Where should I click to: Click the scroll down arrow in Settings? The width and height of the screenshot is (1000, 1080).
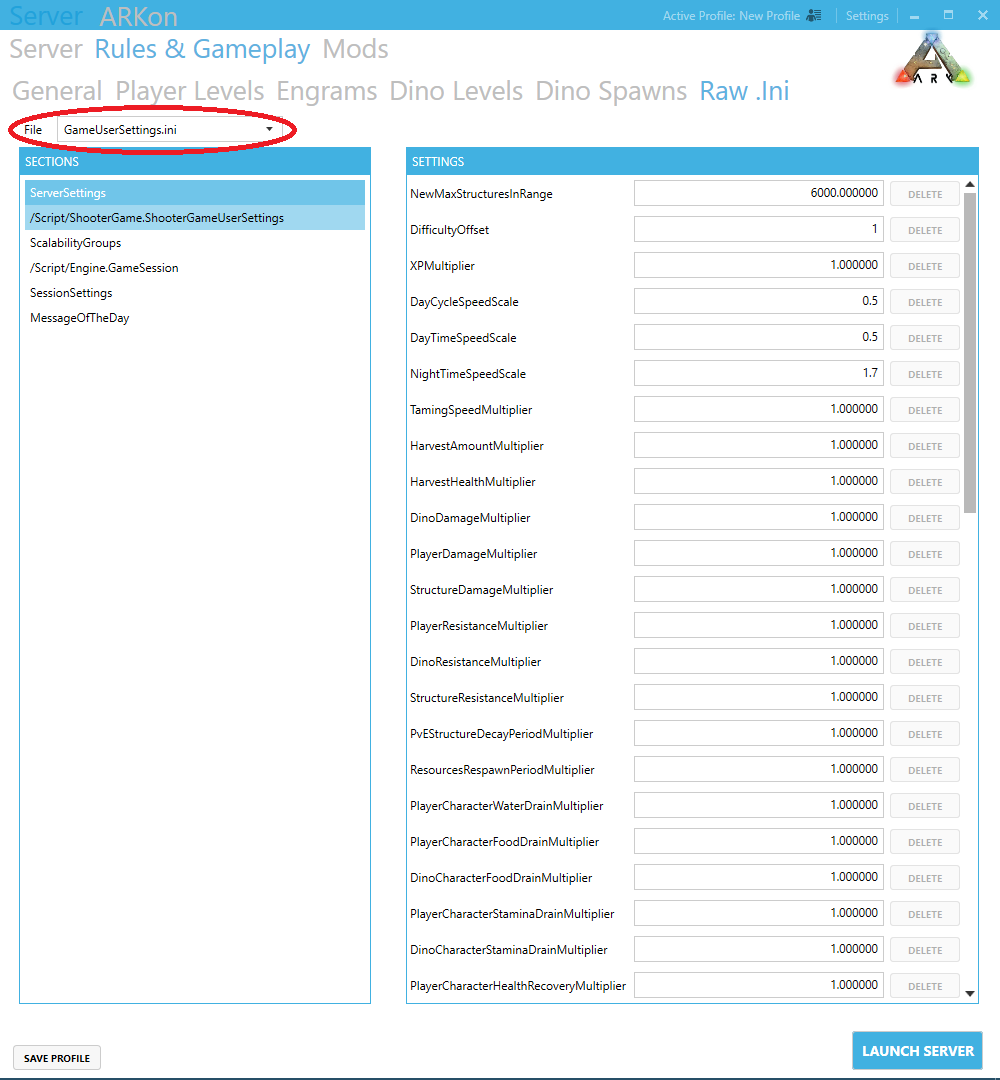click(969, 993)
